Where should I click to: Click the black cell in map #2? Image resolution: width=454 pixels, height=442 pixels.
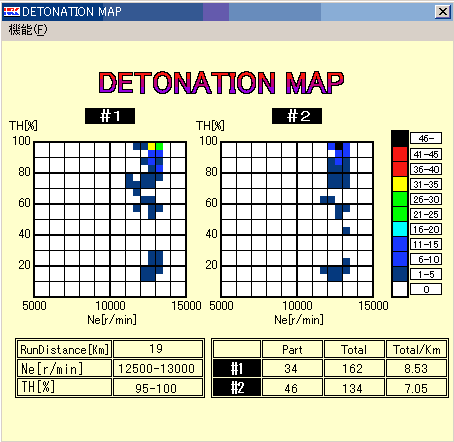339,146
